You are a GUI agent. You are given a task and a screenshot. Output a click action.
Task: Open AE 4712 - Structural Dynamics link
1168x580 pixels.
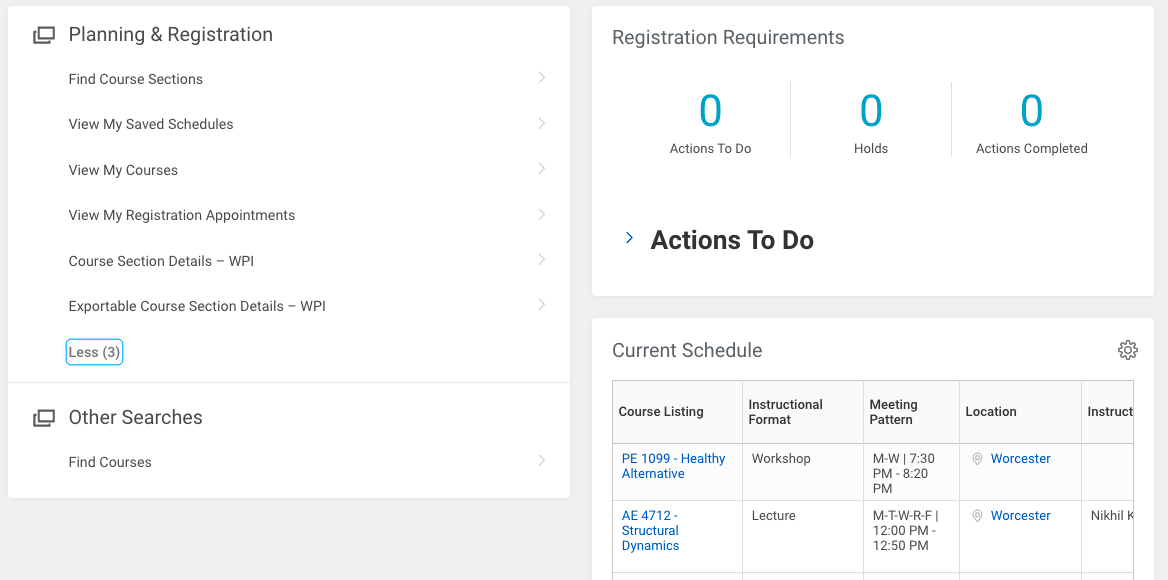pos(650,530)
